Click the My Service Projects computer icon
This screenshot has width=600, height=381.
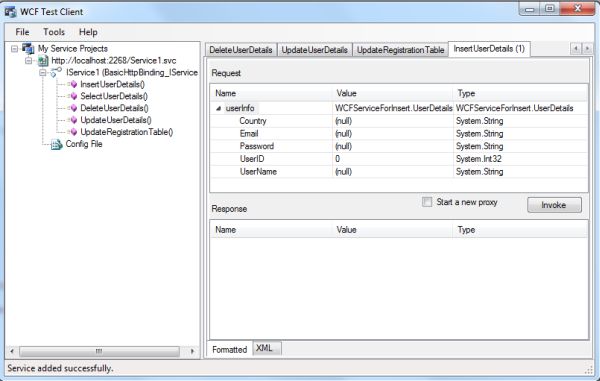(28, 49)
